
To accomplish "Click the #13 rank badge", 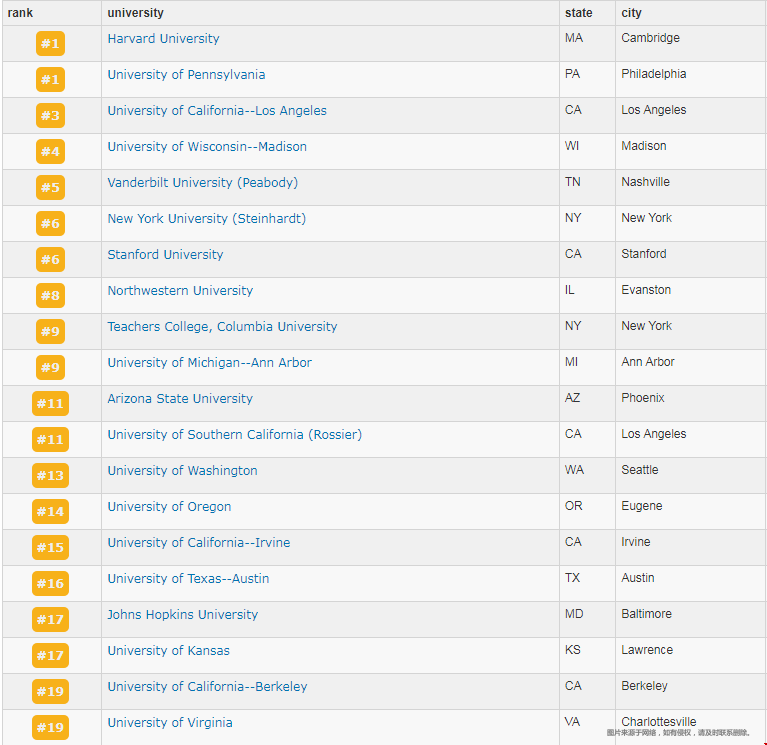I will click(x=50, y=475).
